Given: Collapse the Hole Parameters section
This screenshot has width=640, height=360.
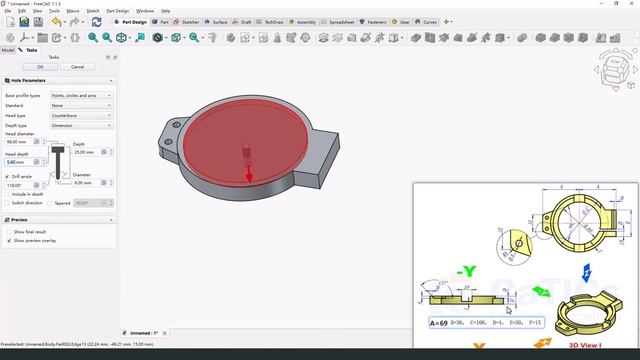Looking at the screenshot, I should pos(111,81).
